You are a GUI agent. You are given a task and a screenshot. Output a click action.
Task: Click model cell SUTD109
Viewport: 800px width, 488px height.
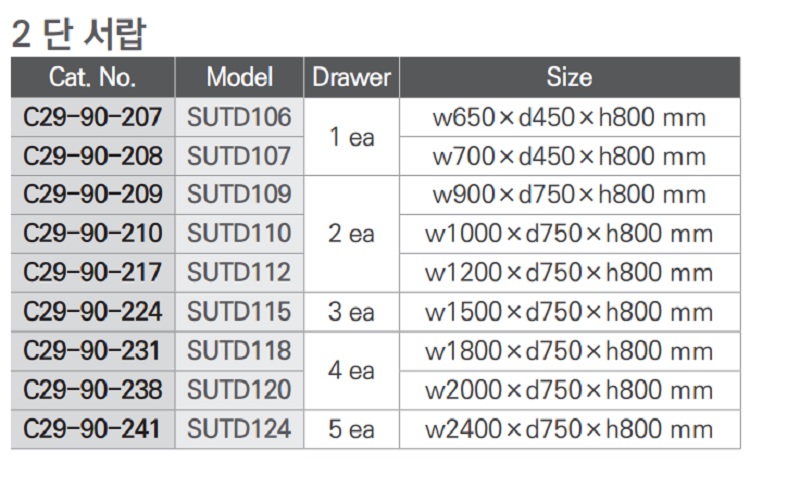[239, 195]
